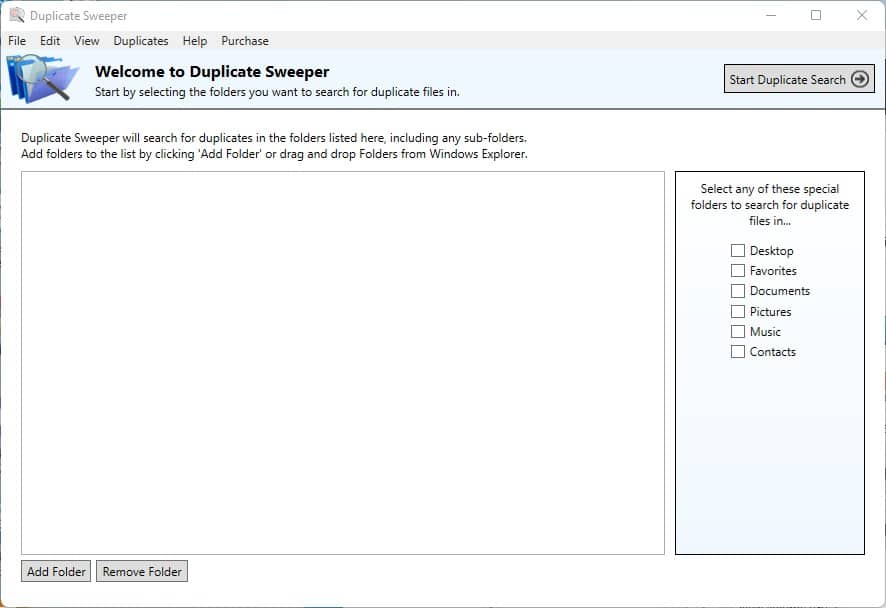Click the arrow icon on Start Duplicate Search
Screen dimensions: 886x608
[x=860, y=79]
